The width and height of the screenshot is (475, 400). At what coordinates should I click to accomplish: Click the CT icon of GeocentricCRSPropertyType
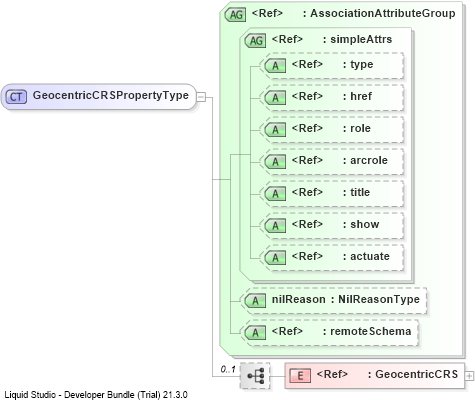coord(16,97)
